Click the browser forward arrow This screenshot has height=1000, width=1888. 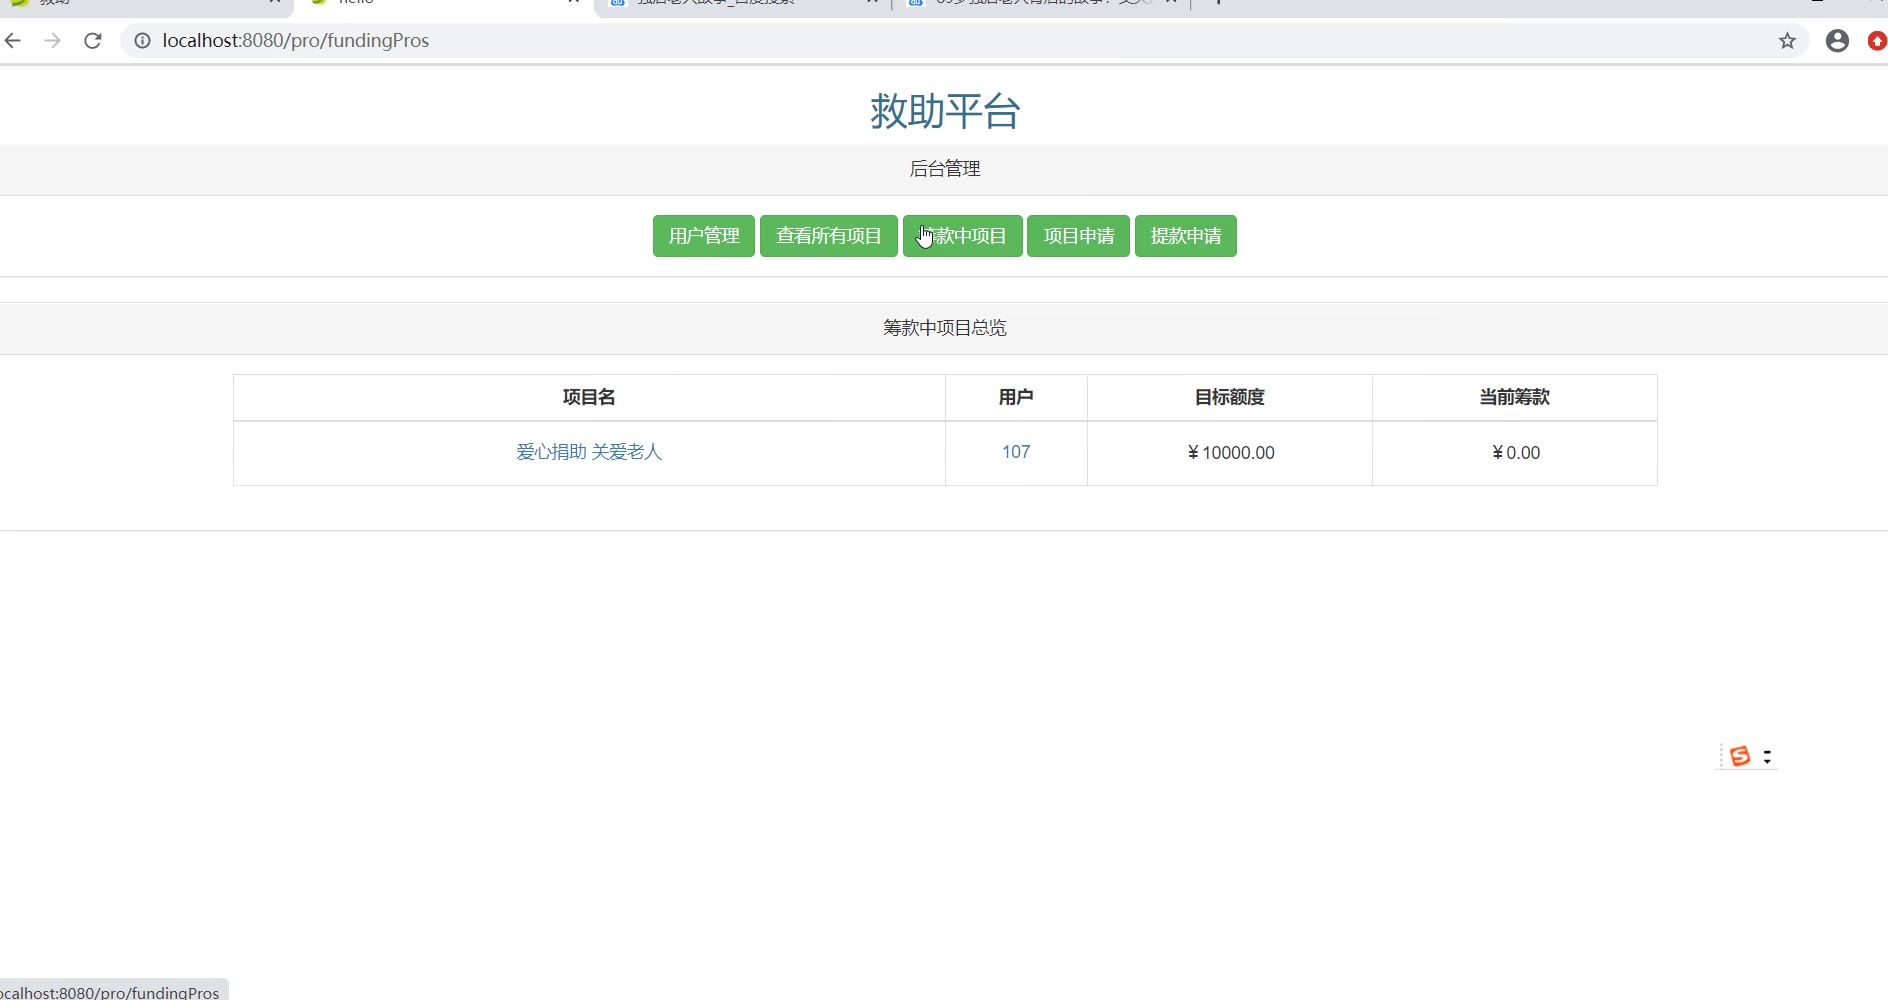click(53, 41)
